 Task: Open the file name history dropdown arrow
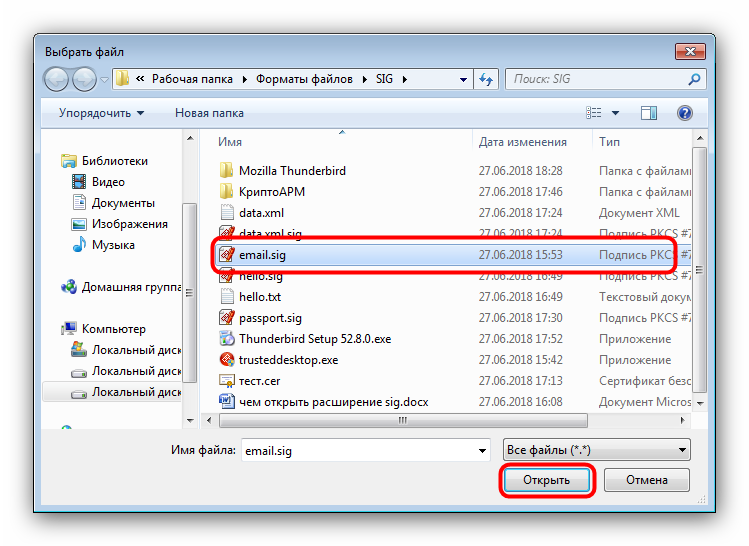point(482,450)
